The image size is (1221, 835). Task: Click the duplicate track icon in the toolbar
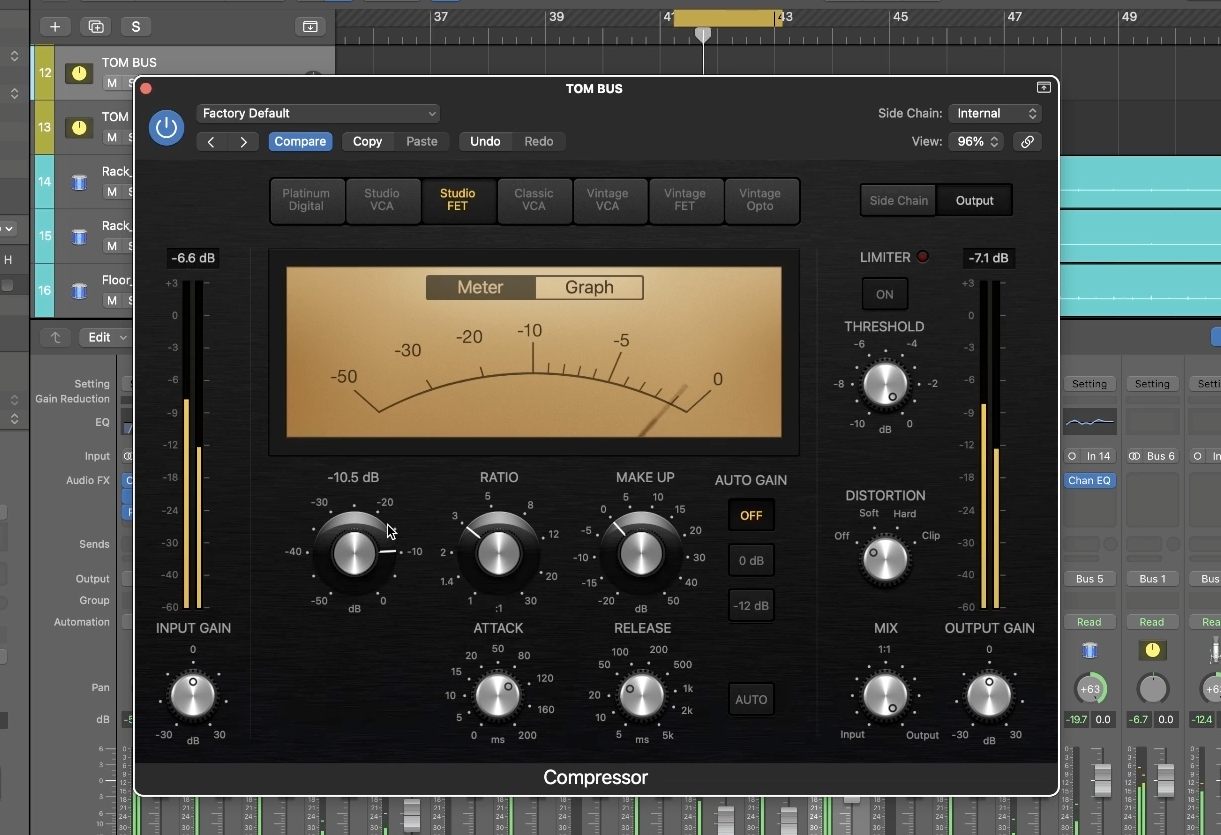click(x=95, y=26)
